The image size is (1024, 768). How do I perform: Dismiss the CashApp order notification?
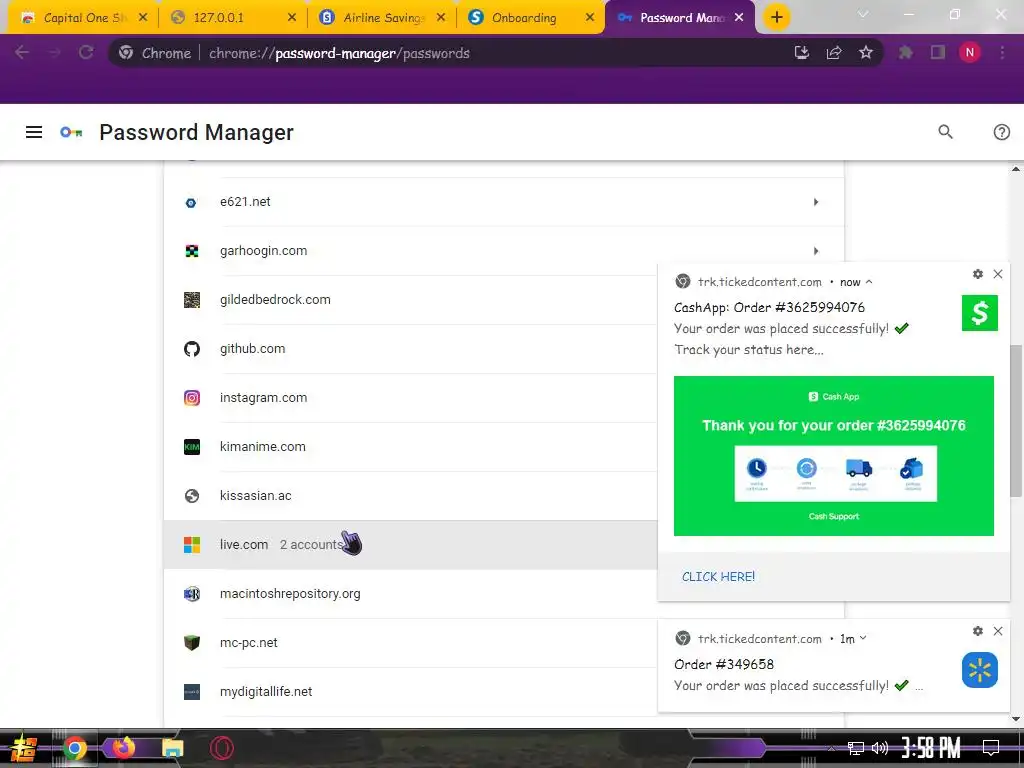click(998, 274)
